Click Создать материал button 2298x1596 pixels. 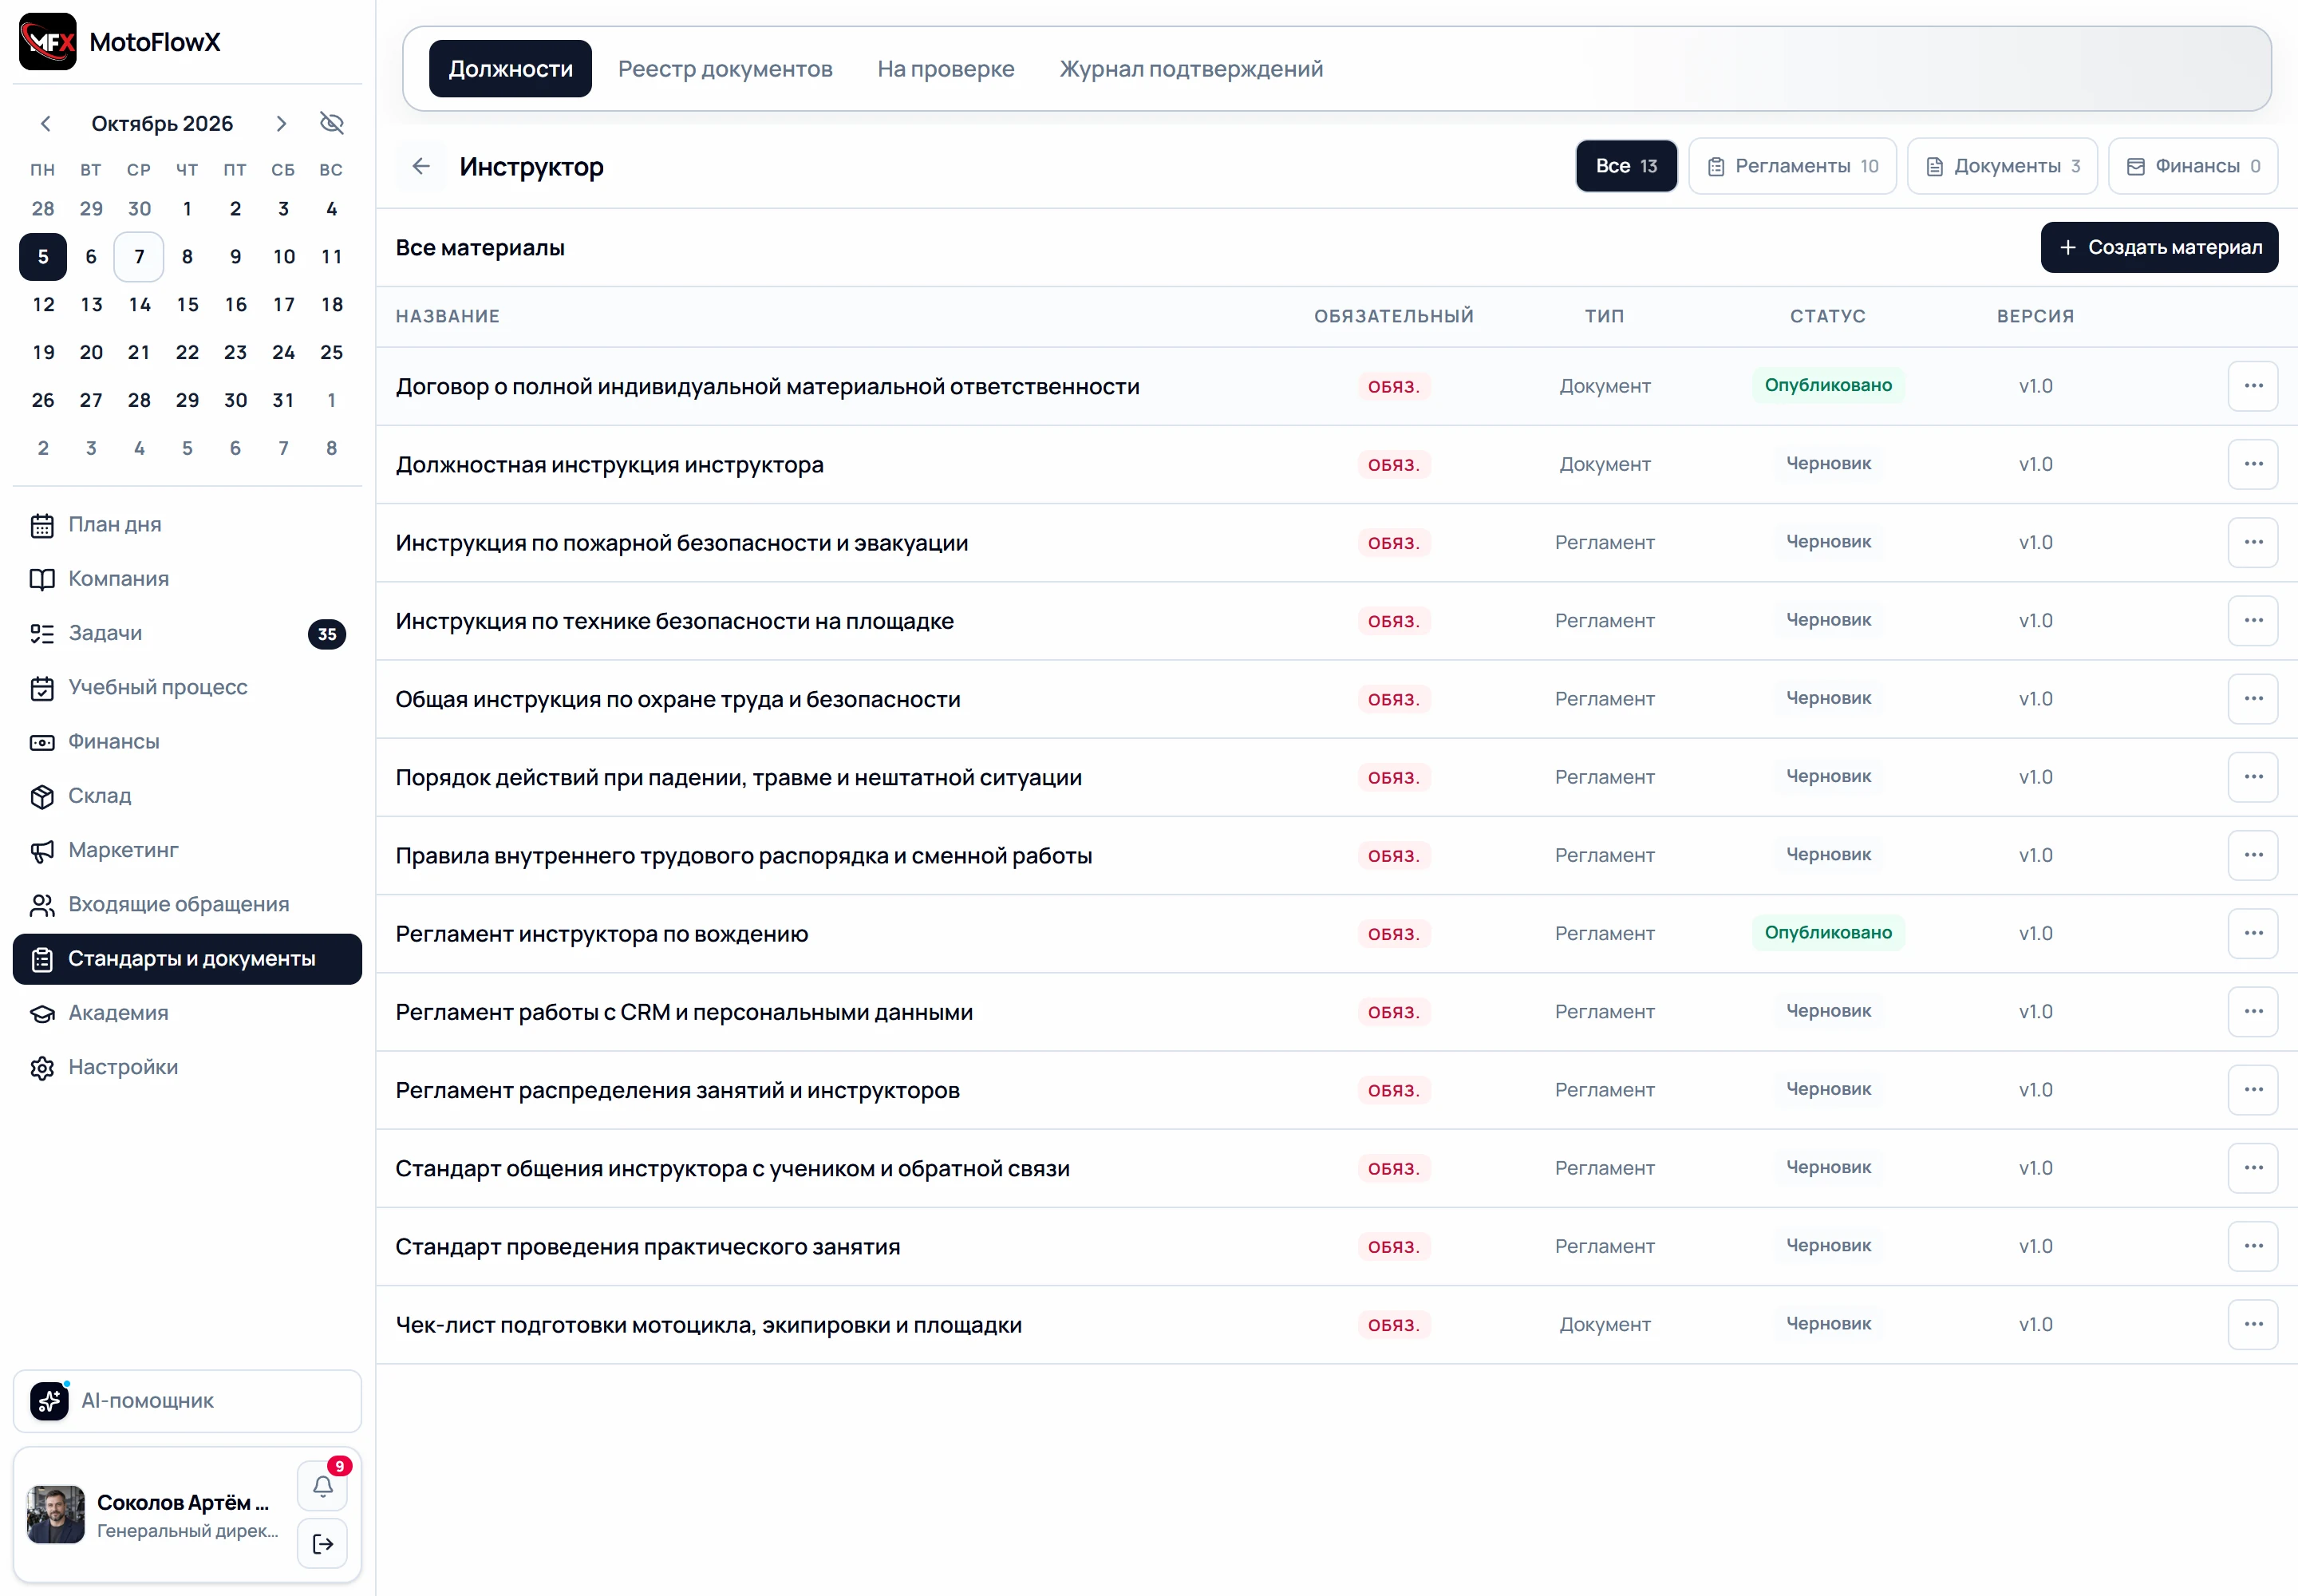pyautogui.click(x=2159, y=247)
